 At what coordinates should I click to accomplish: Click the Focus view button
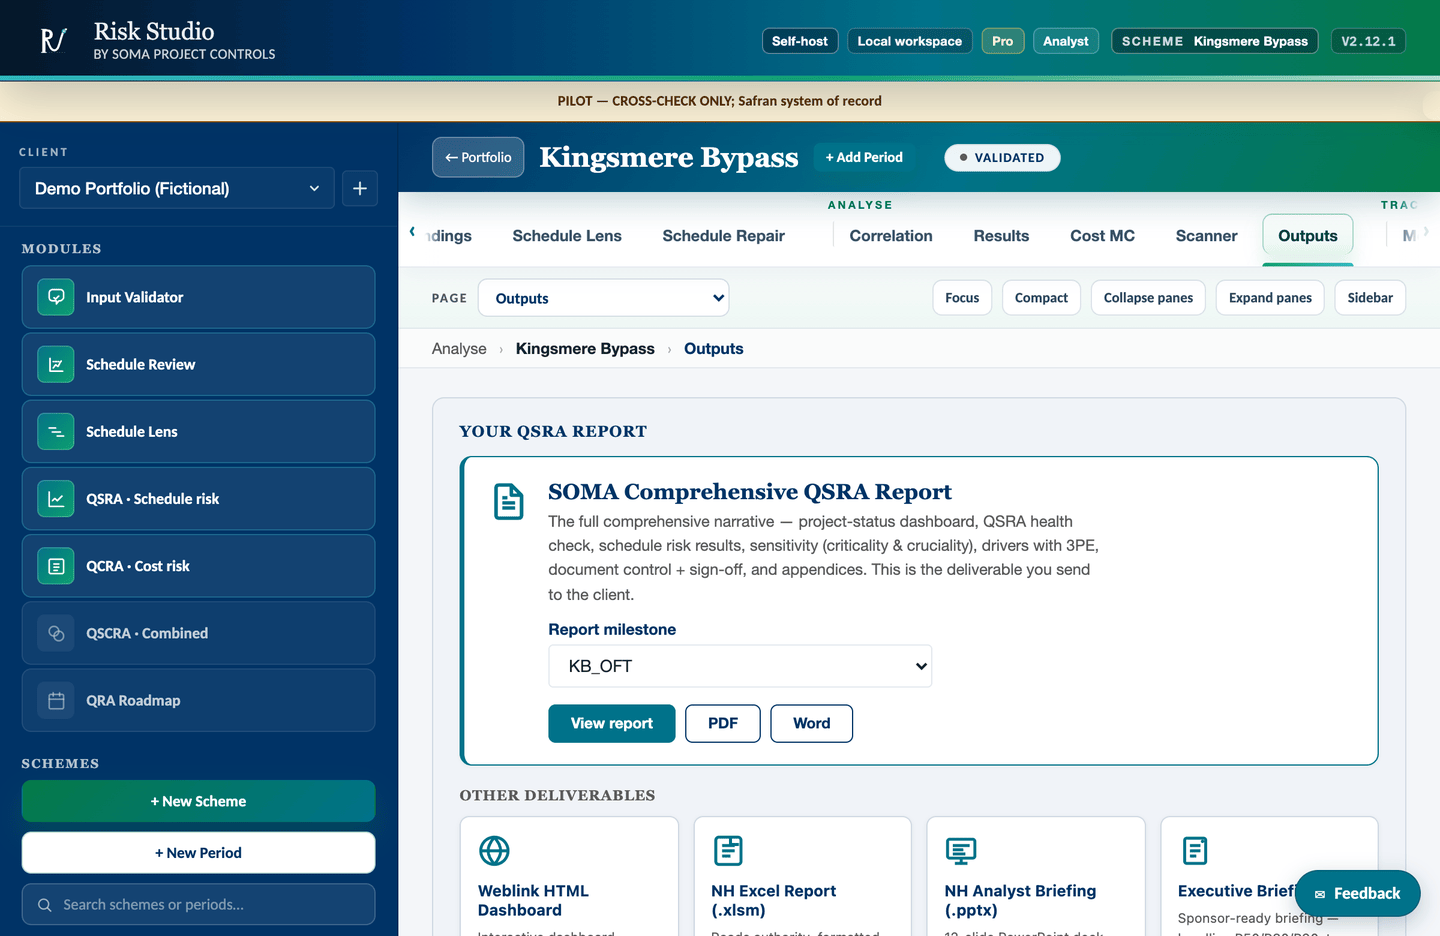click(x=962, y=298)
